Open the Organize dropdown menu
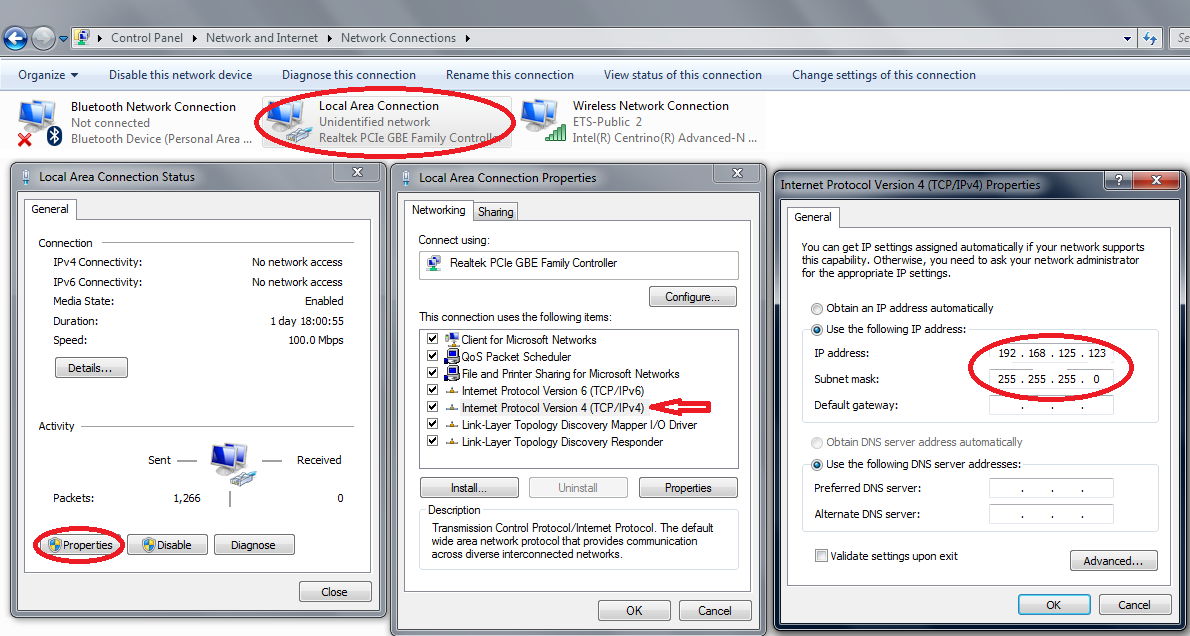 pos(48,75)
